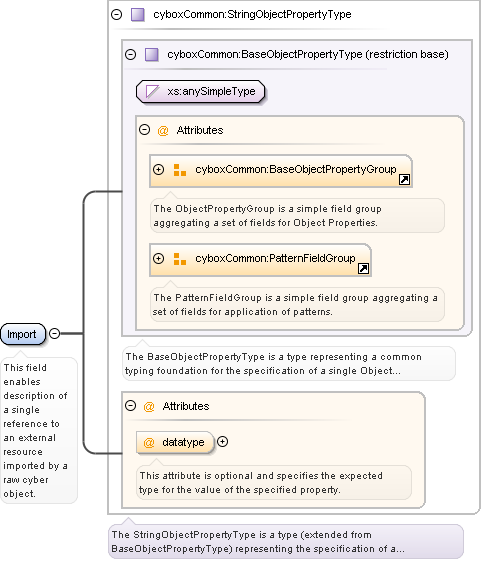Click the orange PatternFieldGroup group icon

tap(180, 259)
